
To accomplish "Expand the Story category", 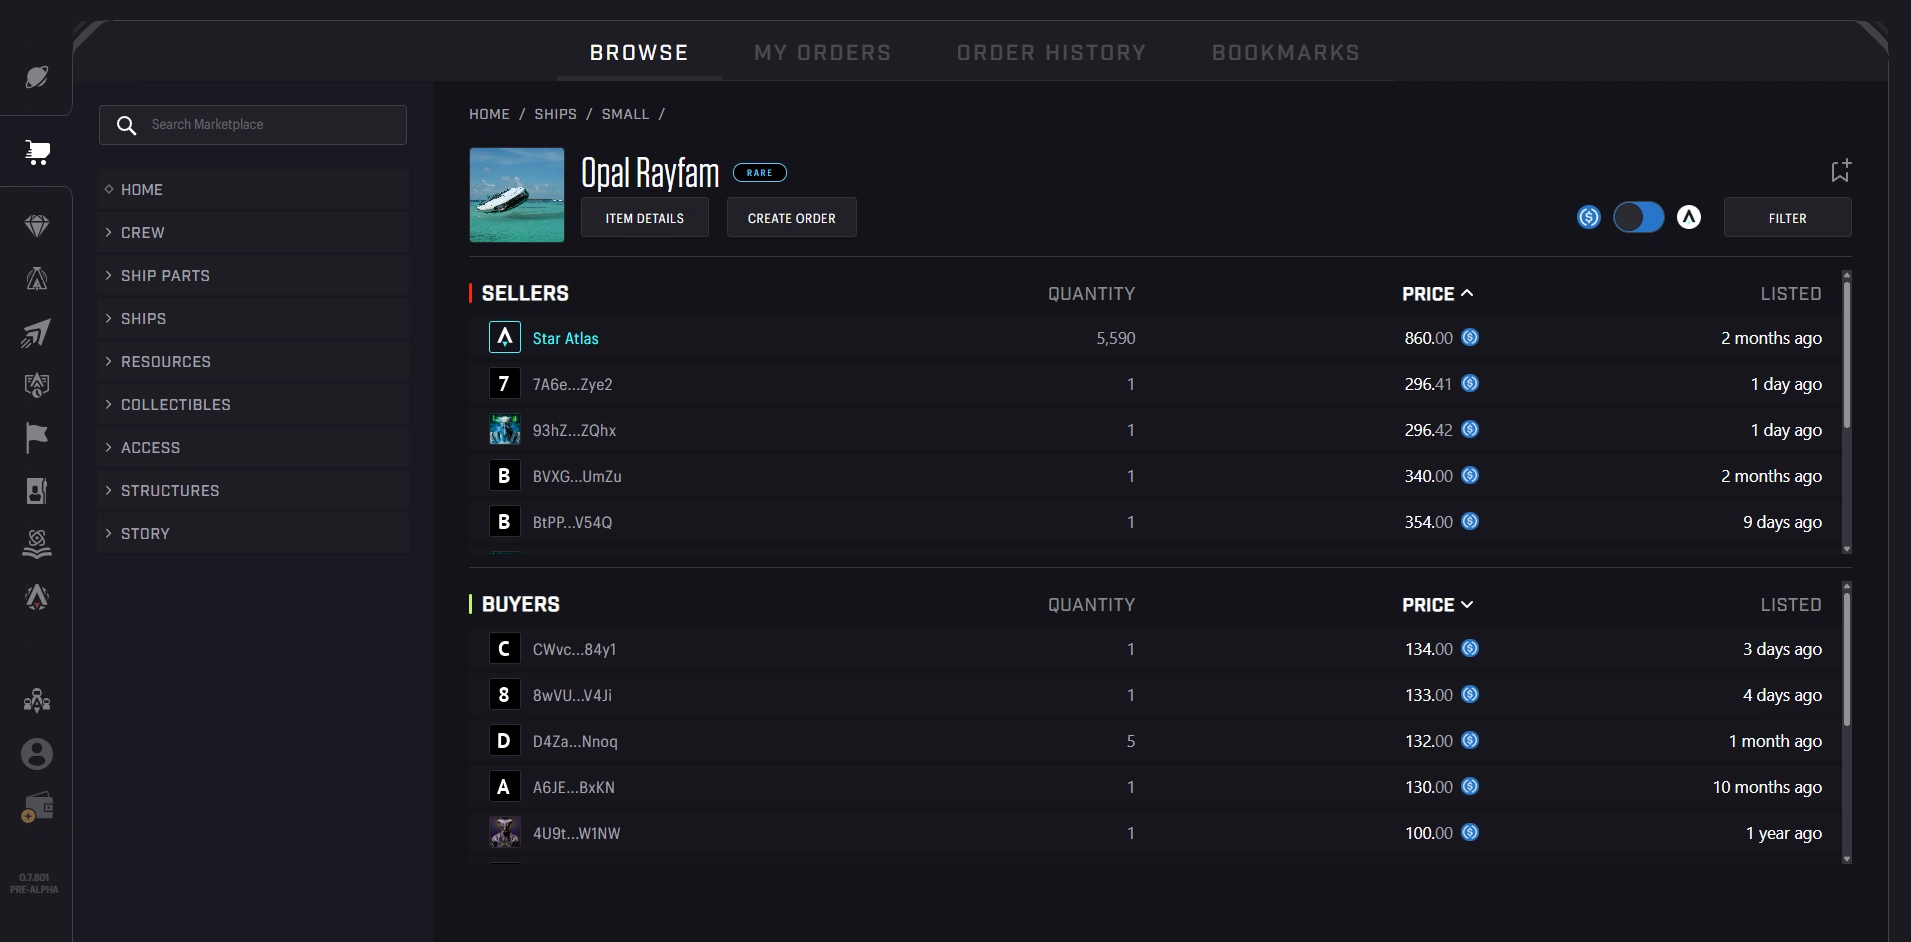I will [253, 534].
